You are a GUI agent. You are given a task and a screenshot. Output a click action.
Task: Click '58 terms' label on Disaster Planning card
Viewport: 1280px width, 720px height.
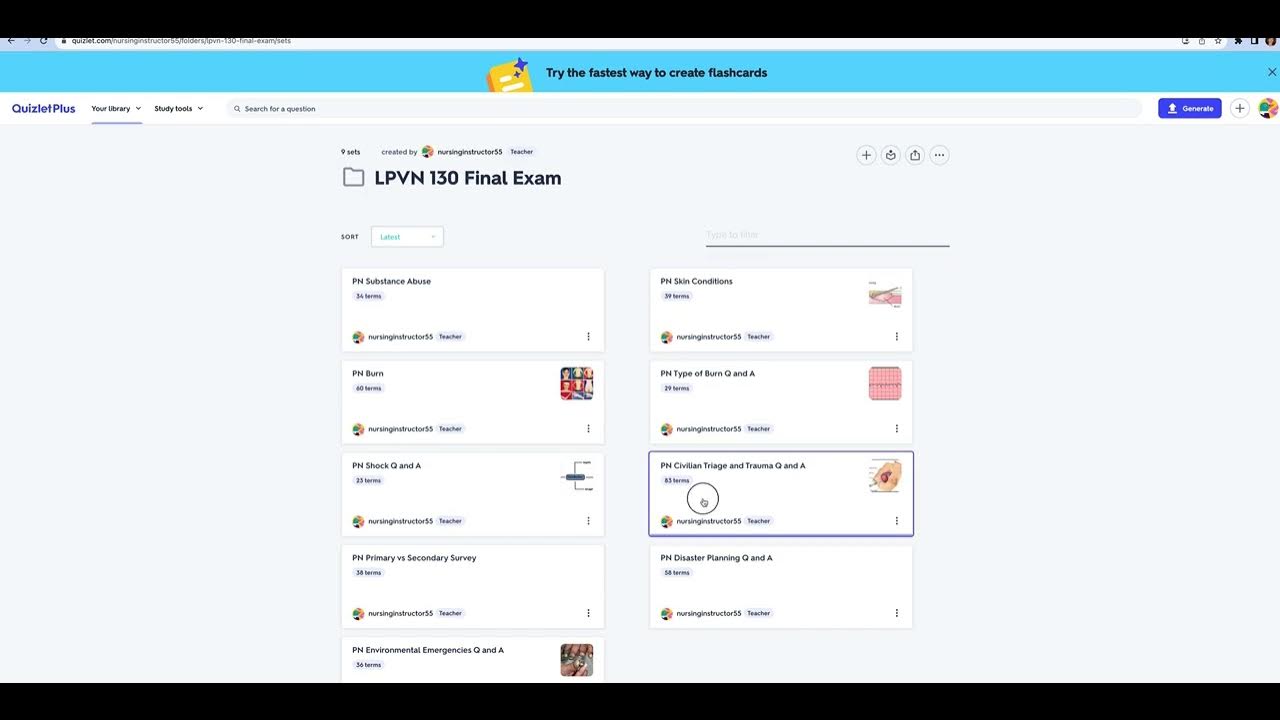(x=677, y=573)
